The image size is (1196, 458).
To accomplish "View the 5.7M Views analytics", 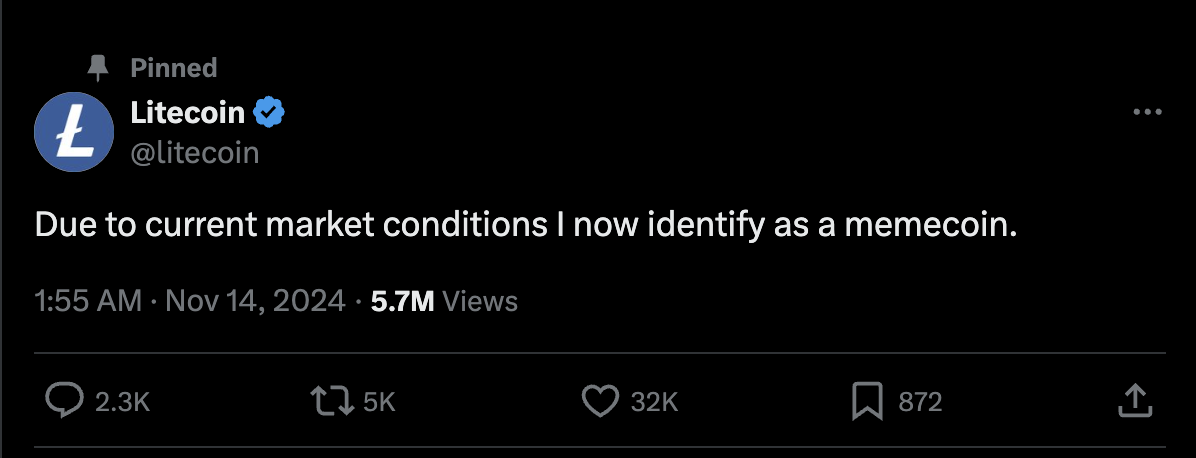I will point(443,301).
